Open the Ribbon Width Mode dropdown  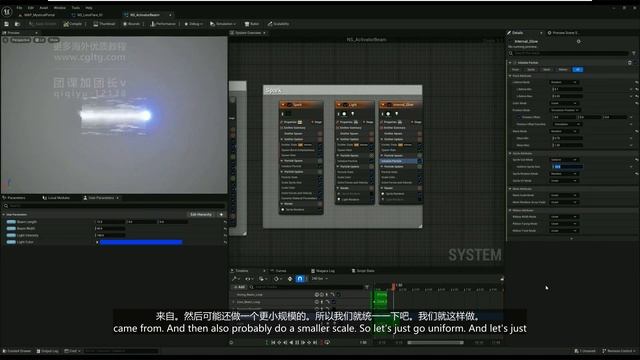564,217
